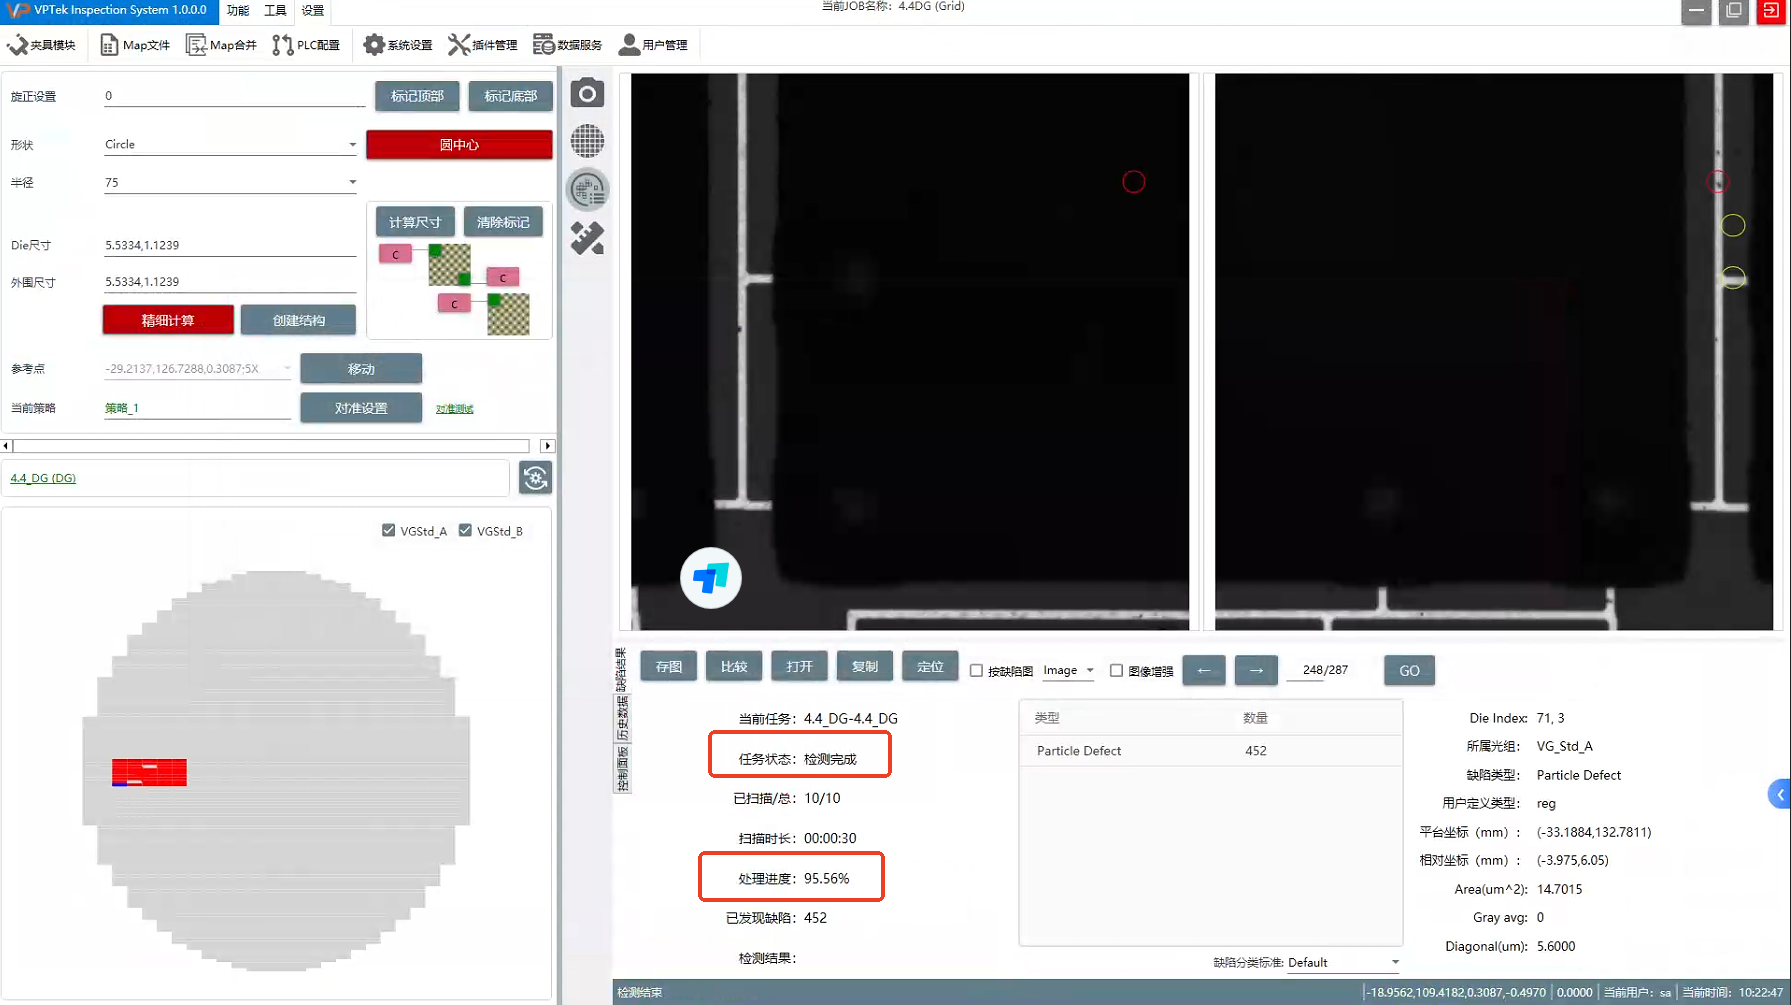
Task: Expand the Default defect classification dropdown
Action: (1395, 962)
